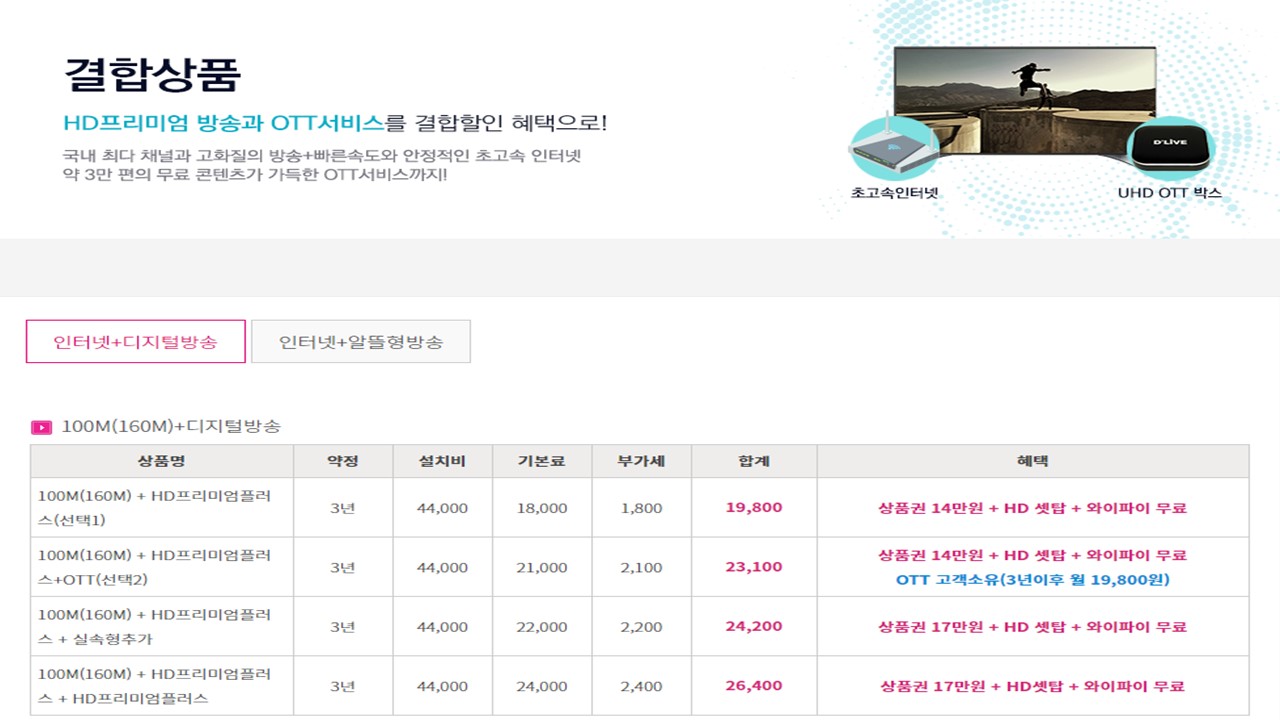Image resolution: width=1280 pixels, height=720 pixels.
Task: Click the 3년 contract cell in 선택2 row
Action: tap(343, 567)
